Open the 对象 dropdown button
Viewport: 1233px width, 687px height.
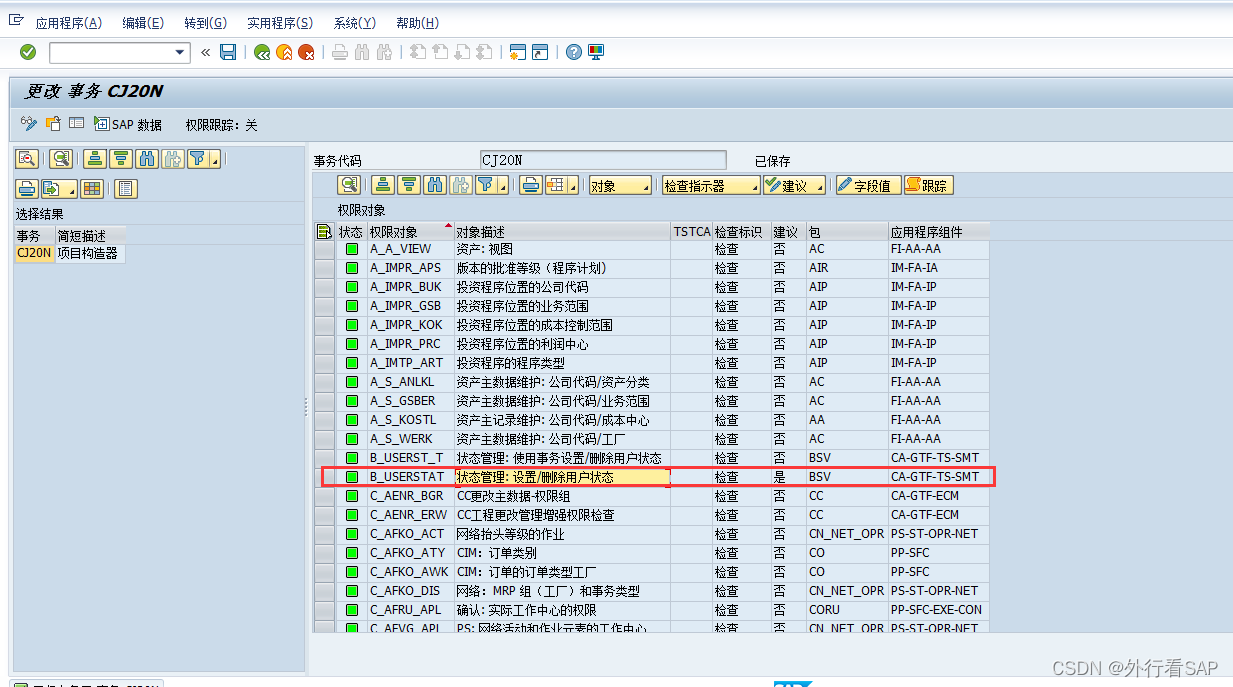coord(619,185)
